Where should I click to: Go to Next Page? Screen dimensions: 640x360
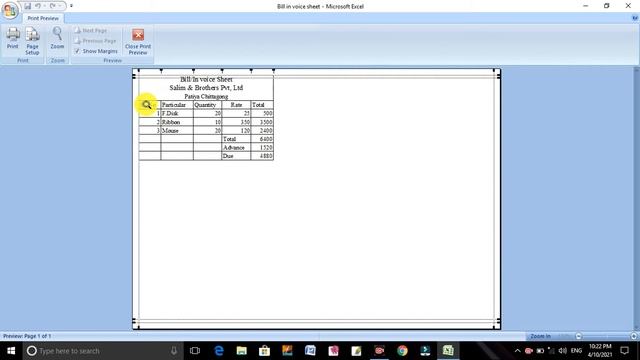pyautogui.click(x=91, y=31)
